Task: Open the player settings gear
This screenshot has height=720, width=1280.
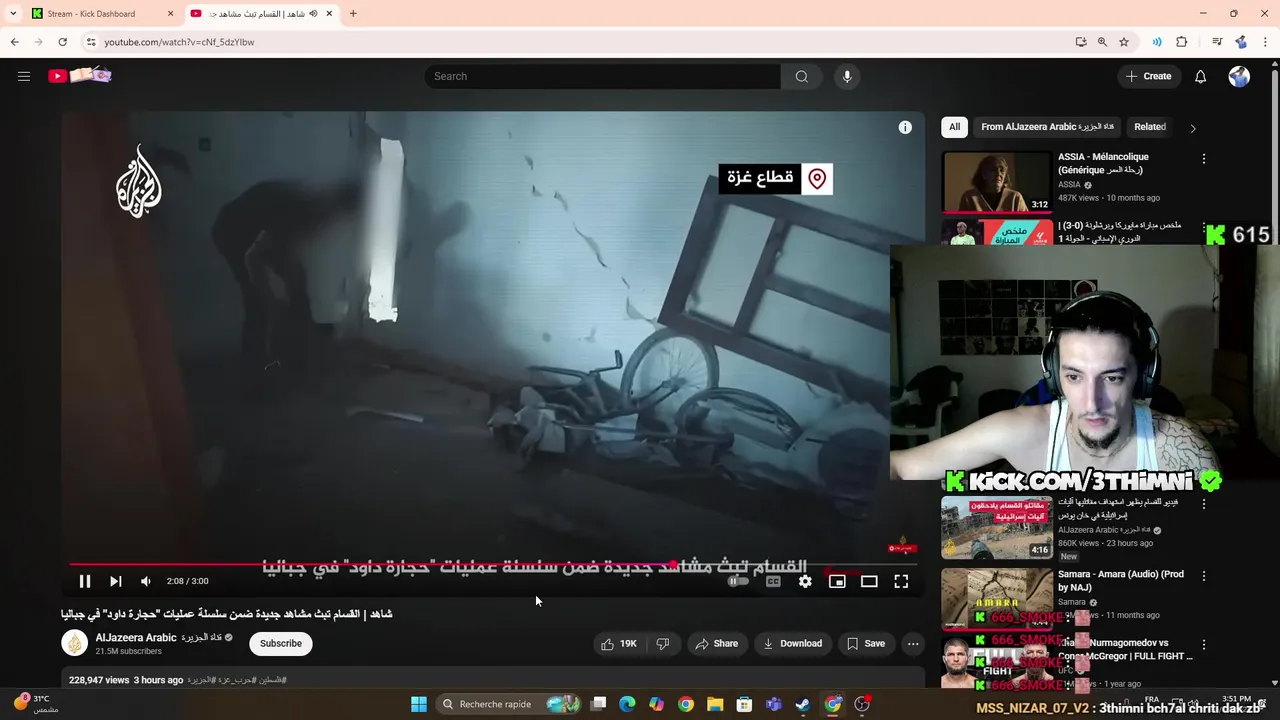Action: (x=805, y=581)
